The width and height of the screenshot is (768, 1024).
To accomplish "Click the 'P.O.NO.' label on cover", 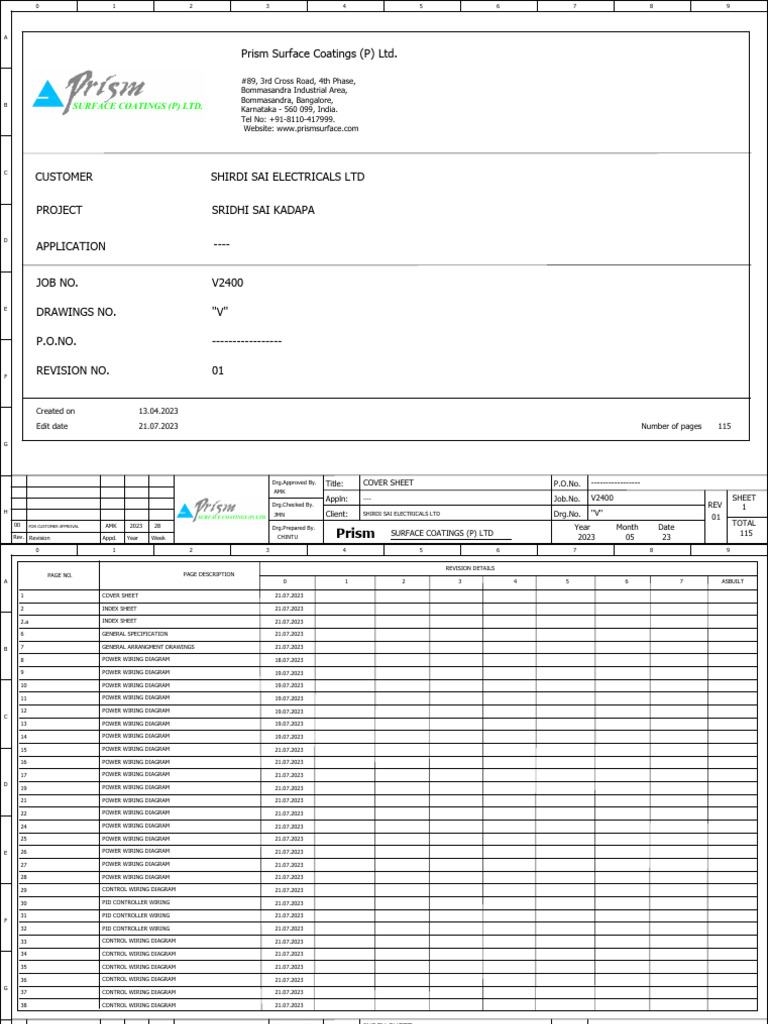I will pyautogui.click(x=56, y=342).
